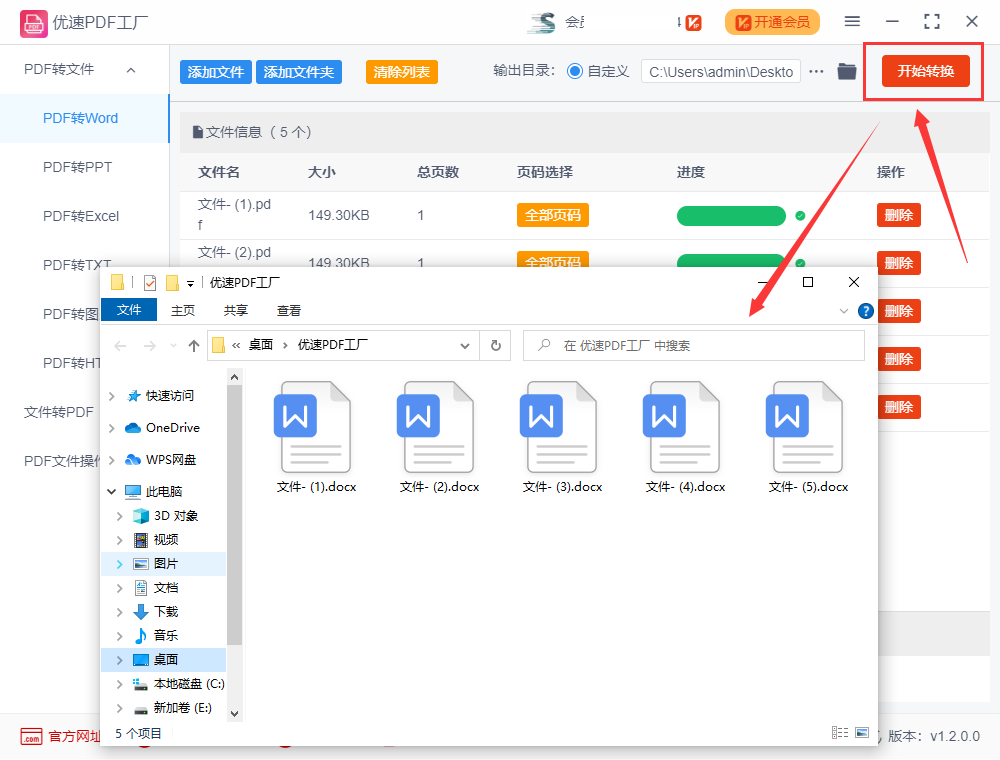Click the 官方网址 website icon
Screen dimensions: 1000x760
[x=31, y=736]
